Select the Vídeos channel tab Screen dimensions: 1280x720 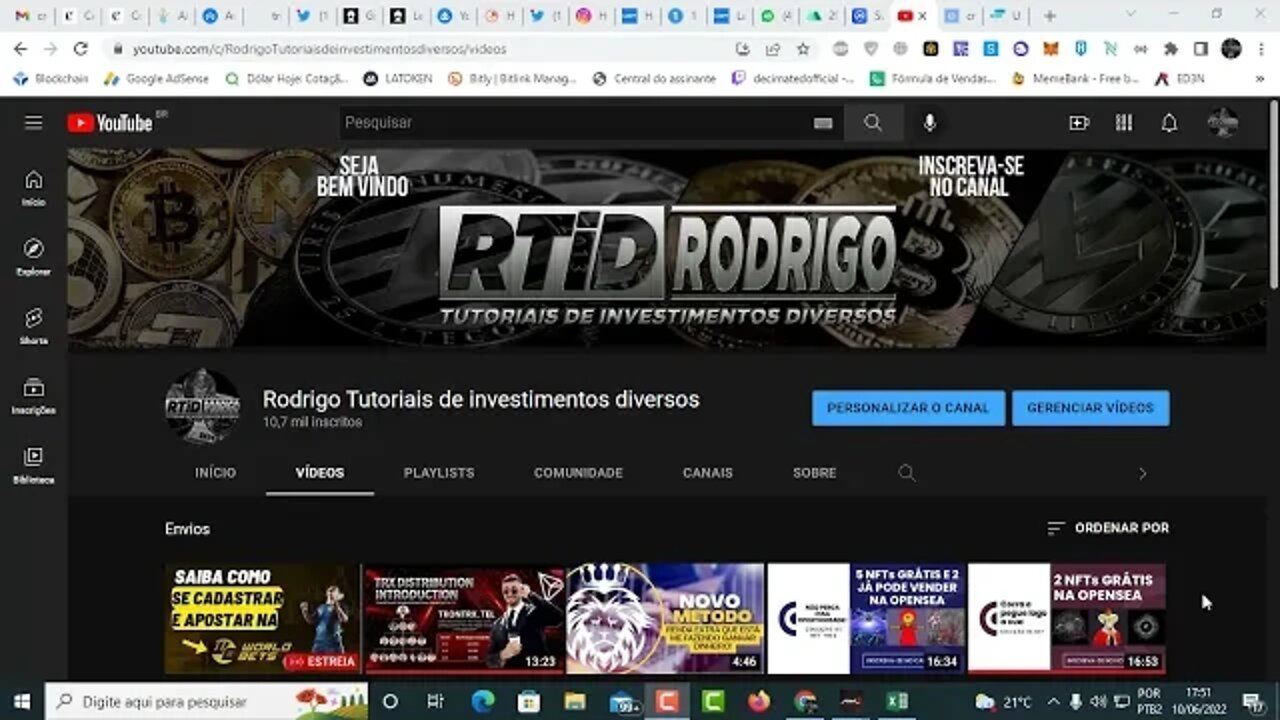[x=320, y=473]
